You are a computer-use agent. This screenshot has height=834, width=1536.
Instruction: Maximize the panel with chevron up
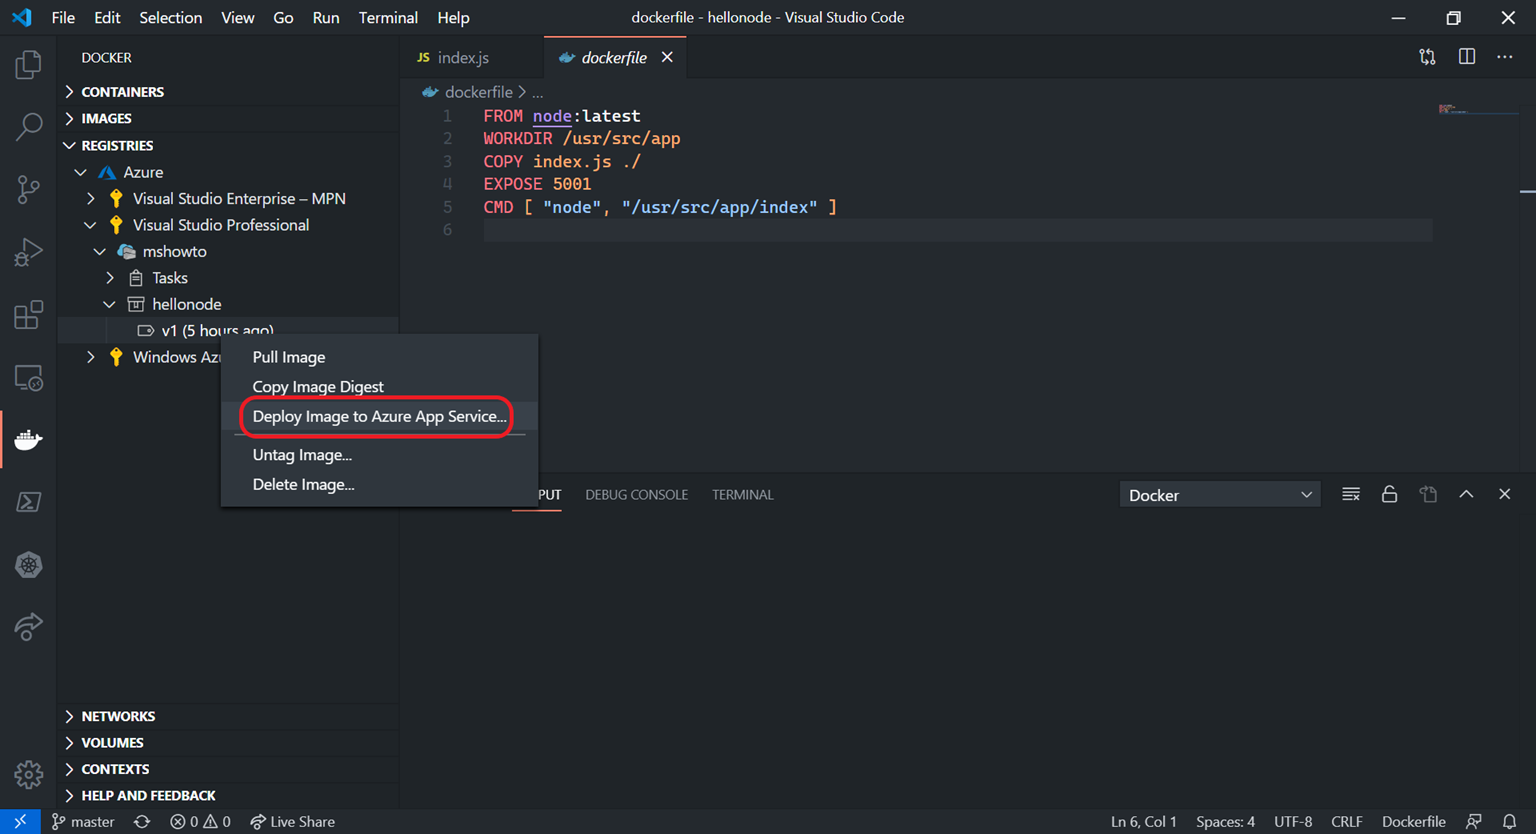1466,494
